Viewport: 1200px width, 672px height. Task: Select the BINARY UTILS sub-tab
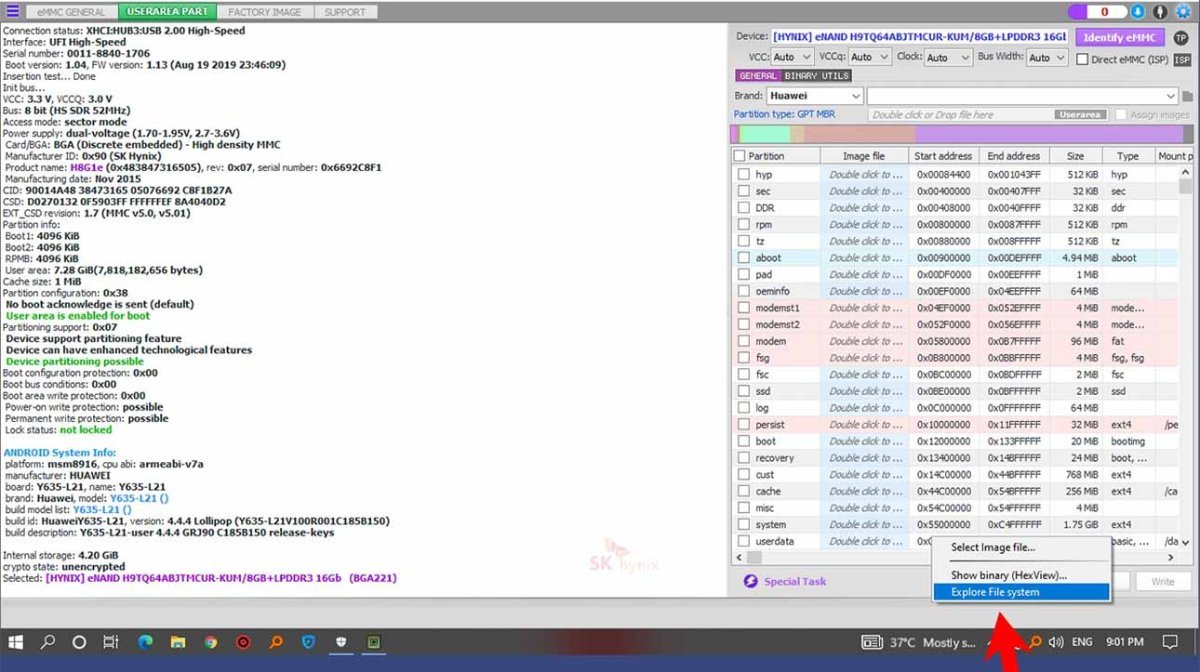point(816,76)
